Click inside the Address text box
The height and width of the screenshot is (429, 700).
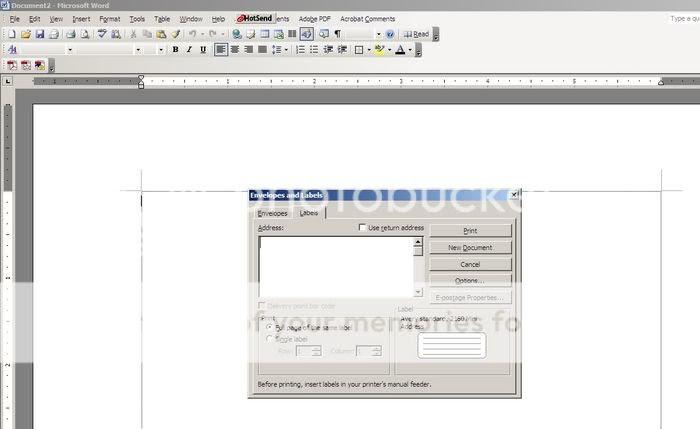(x=336, y=267)
